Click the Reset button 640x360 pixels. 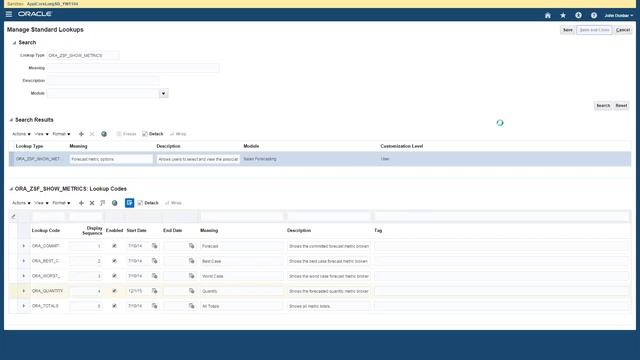(x=621, y=106)
